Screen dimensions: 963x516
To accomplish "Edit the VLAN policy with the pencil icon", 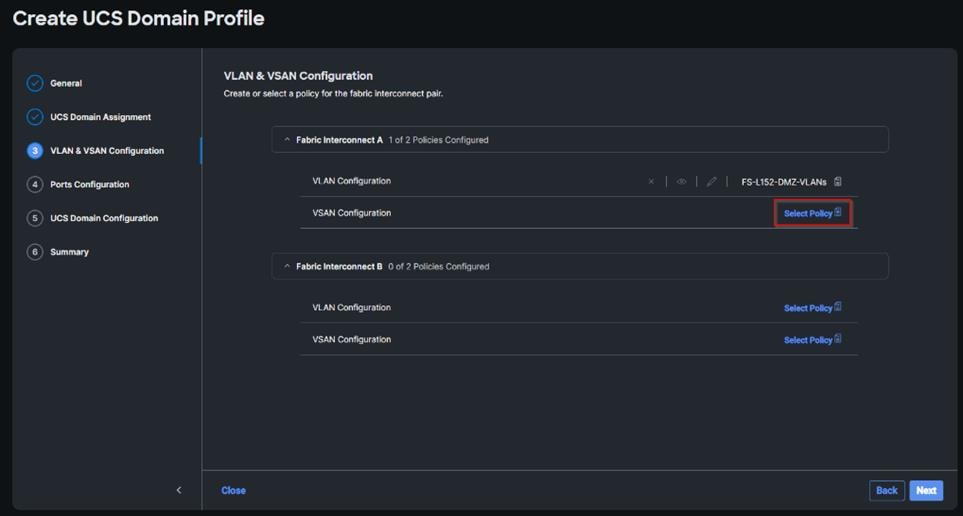I will tap(711, 182).
